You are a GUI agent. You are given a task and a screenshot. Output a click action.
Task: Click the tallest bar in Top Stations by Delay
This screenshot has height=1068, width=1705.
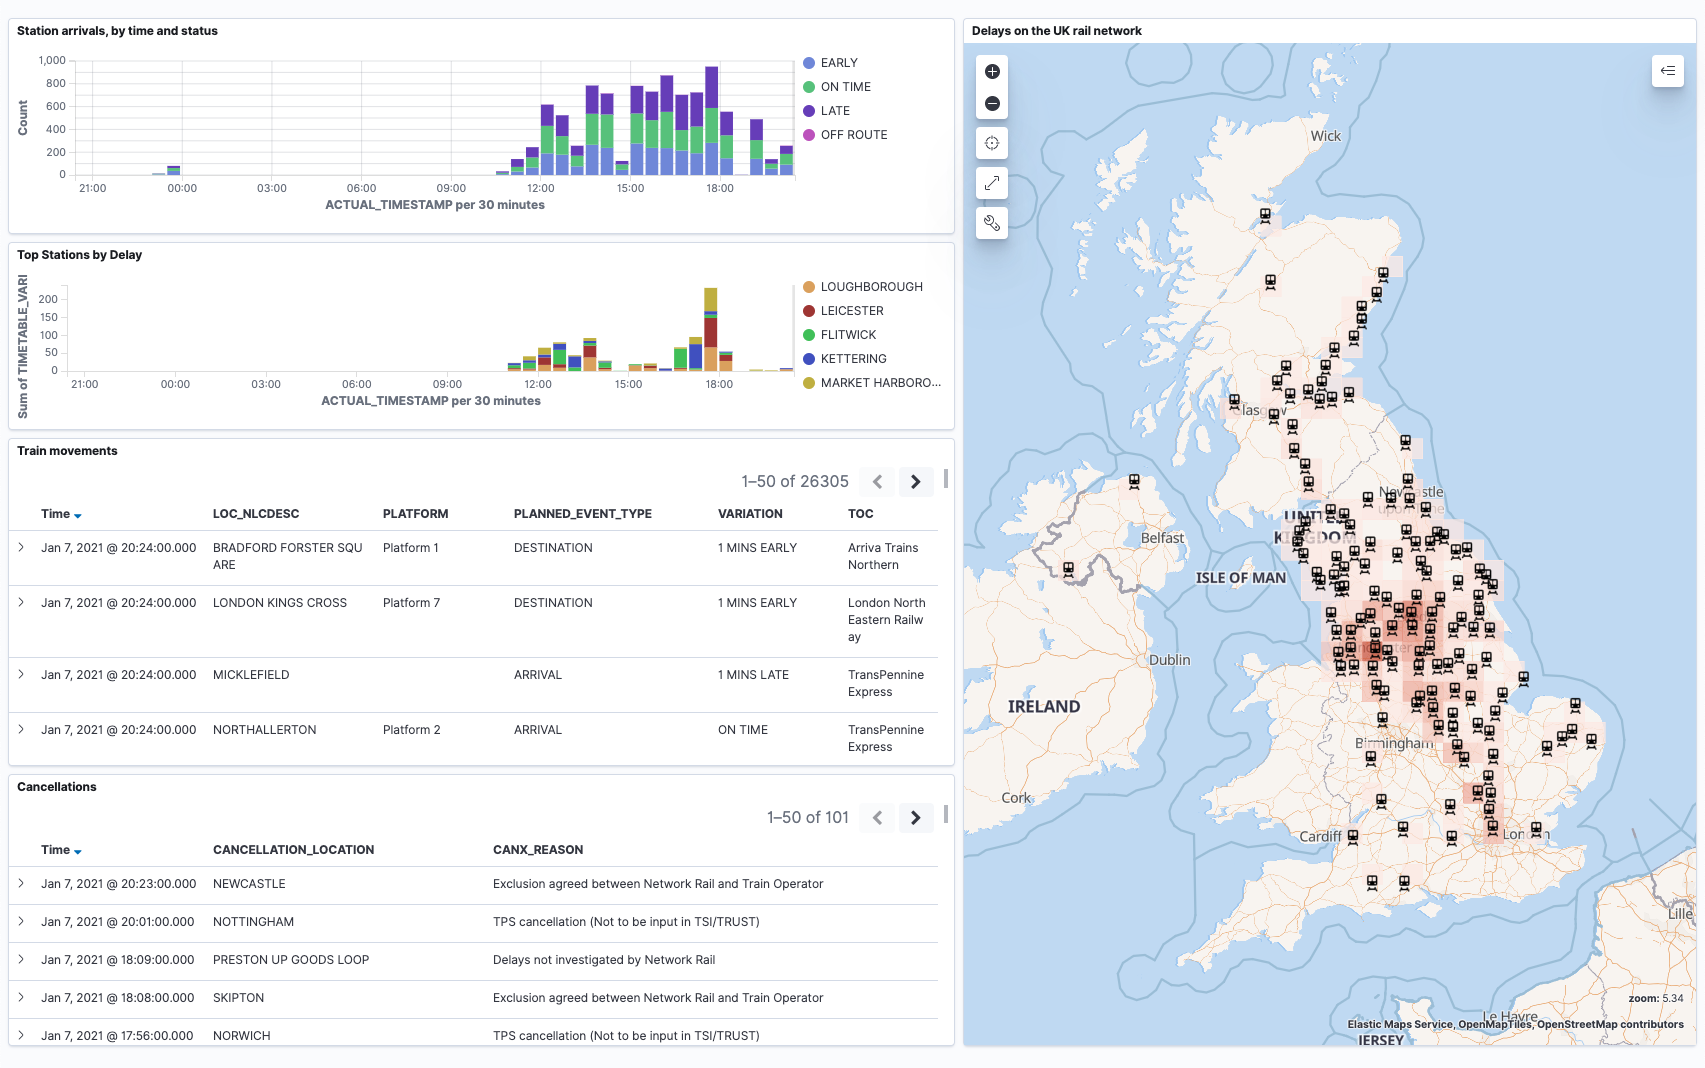point(711,329)
